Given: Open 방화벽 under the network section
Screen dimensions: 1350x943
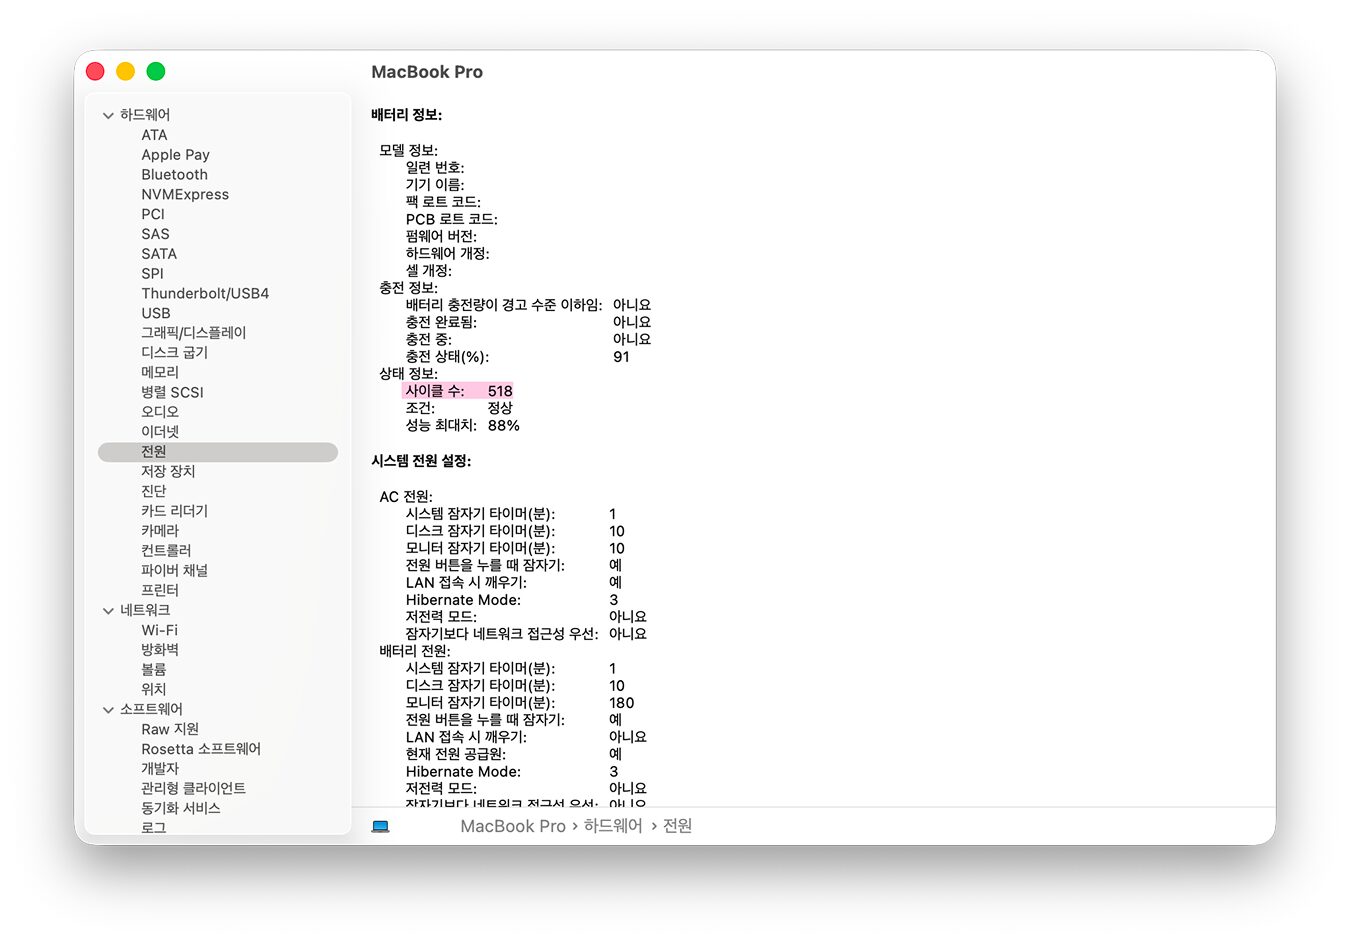Looking at the screenshot, I should 160,649.
